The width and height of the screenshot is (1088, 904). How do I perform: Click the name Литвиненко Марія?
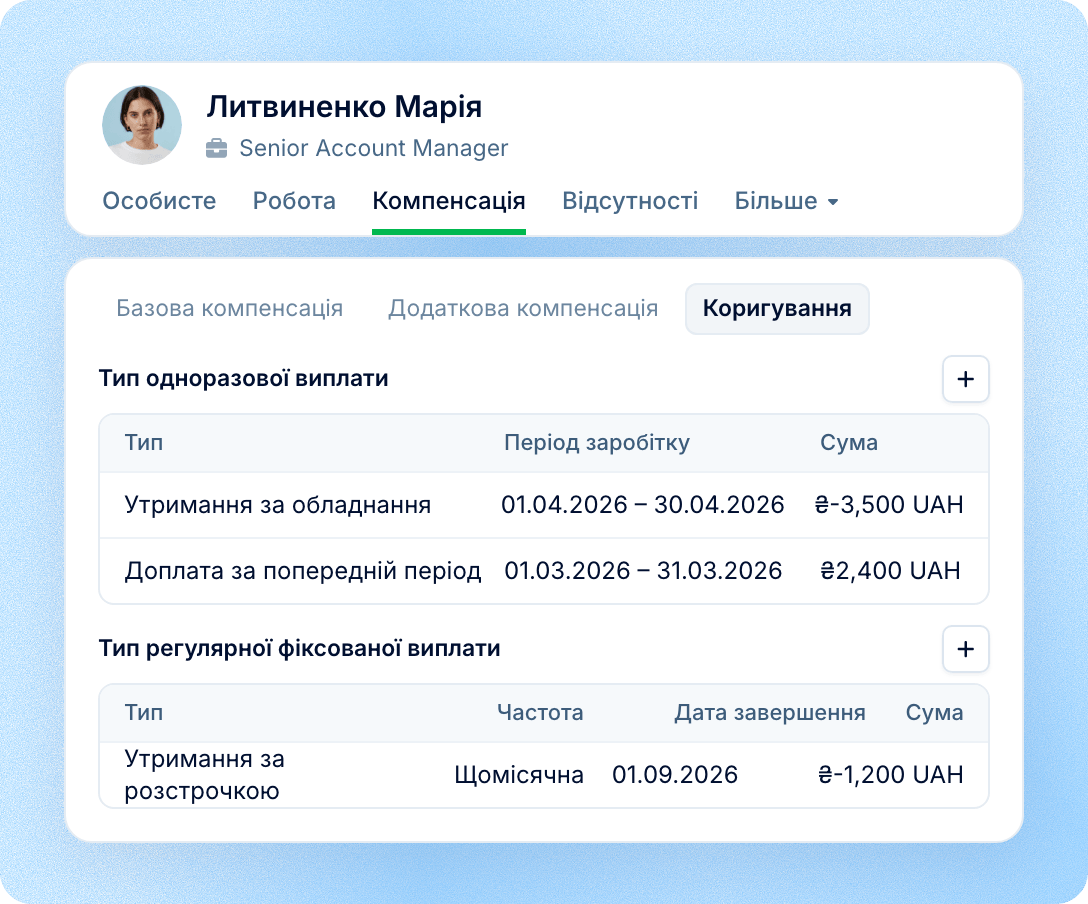pyautogui.click(x=344, y=107)
